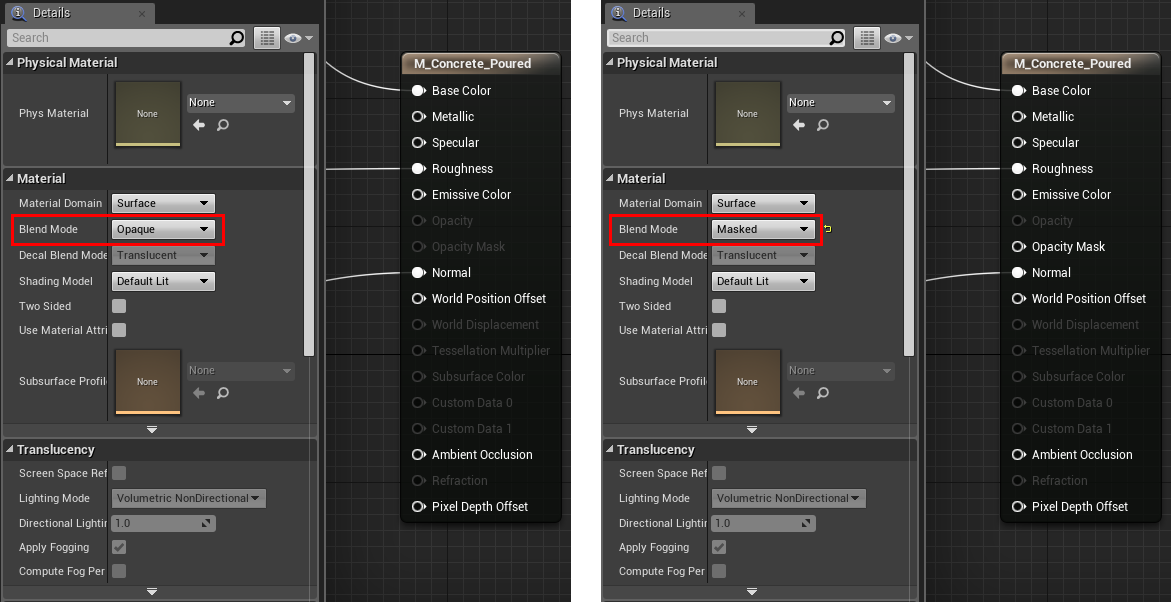Click Ambient Occlusion pin on the Masked material's node

pyautogui.click(x=1018, y=455)
